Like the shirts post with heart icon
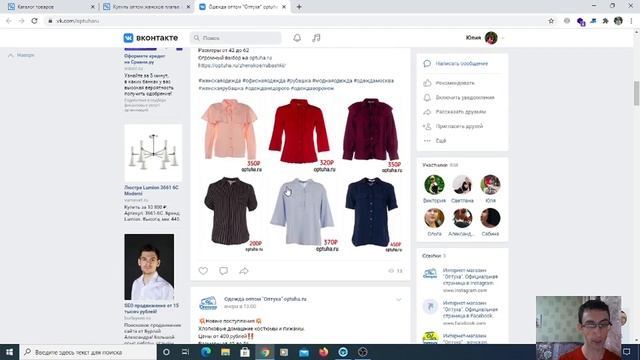Image resolution: width=640 pixels, height=360 pixels. tap(203, 271)
